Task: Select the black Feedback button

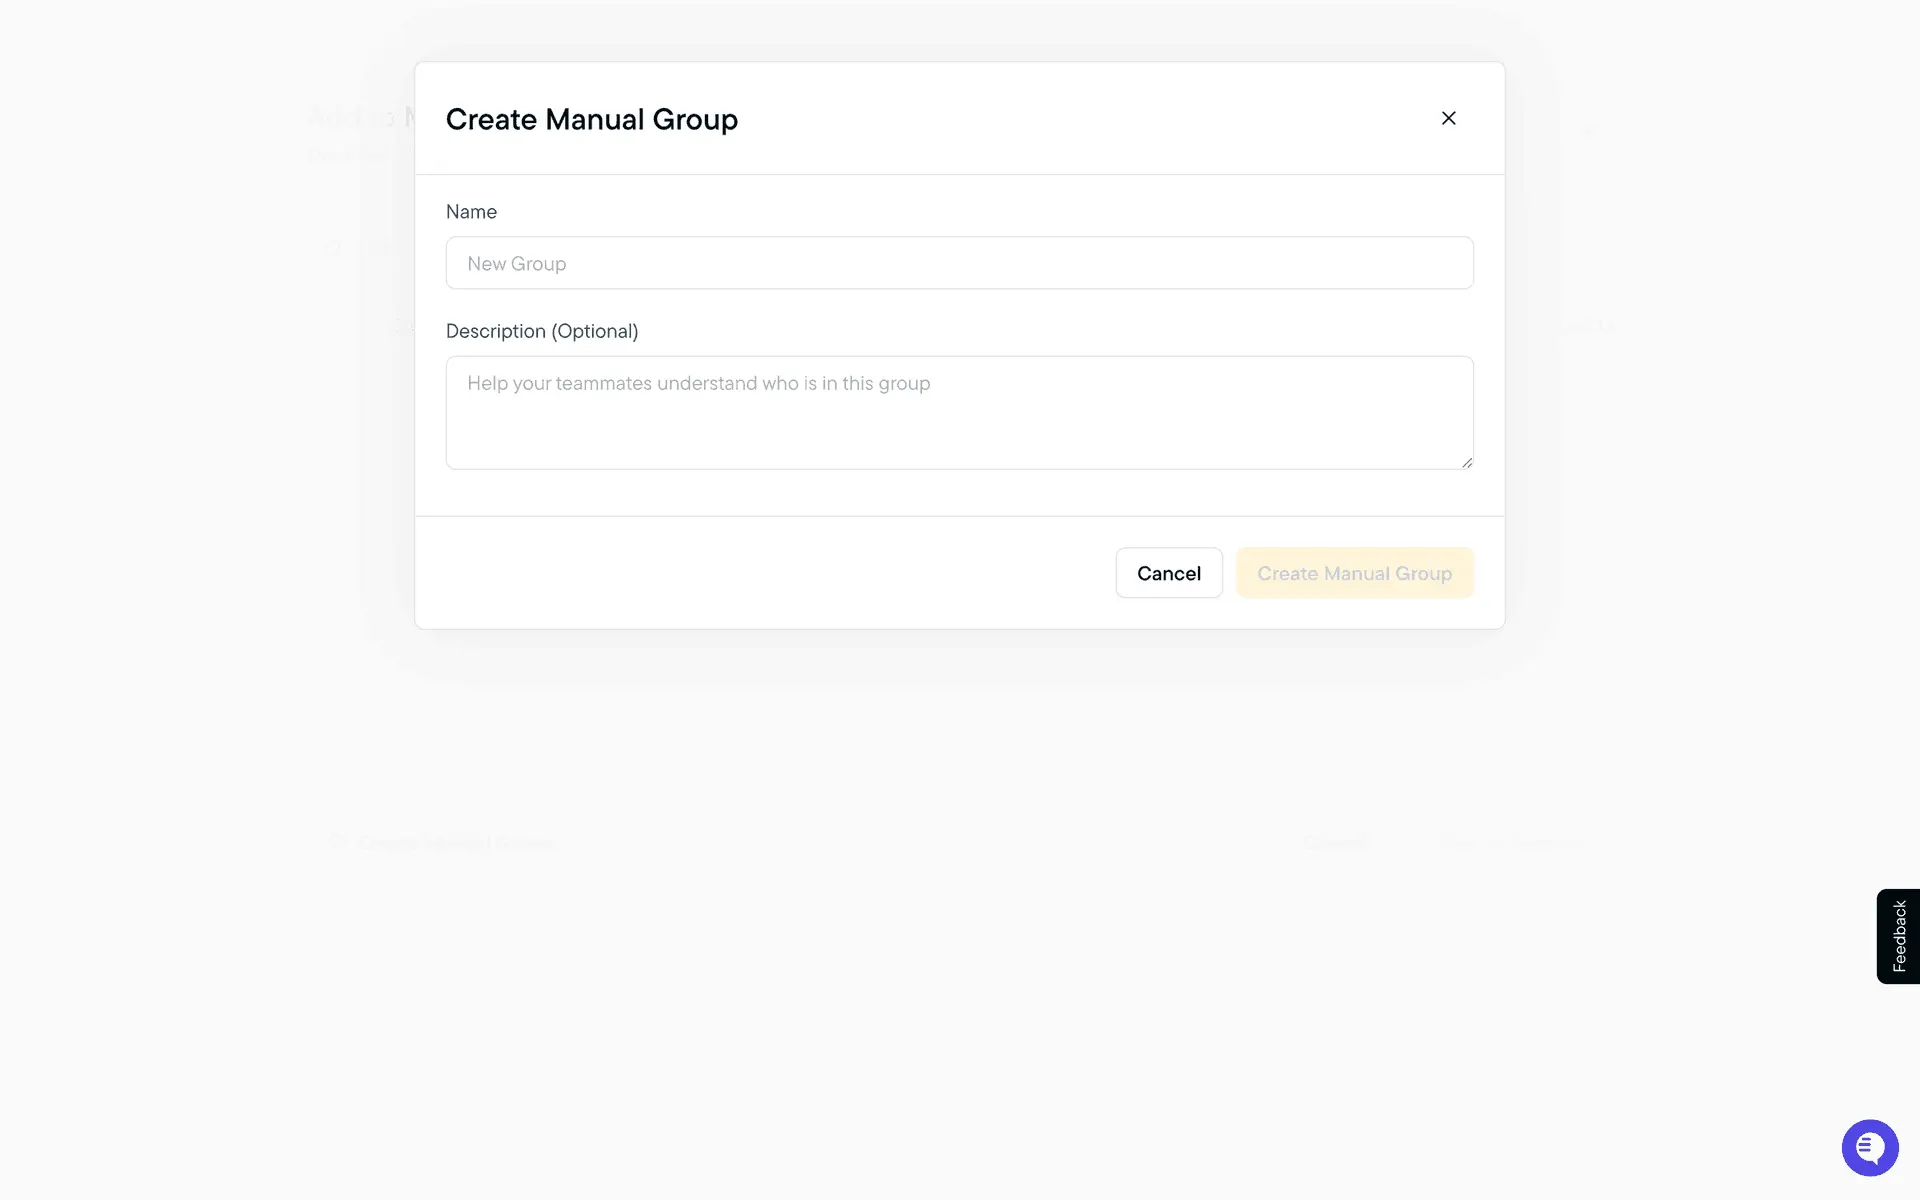Action: [x=1898, y=936]
